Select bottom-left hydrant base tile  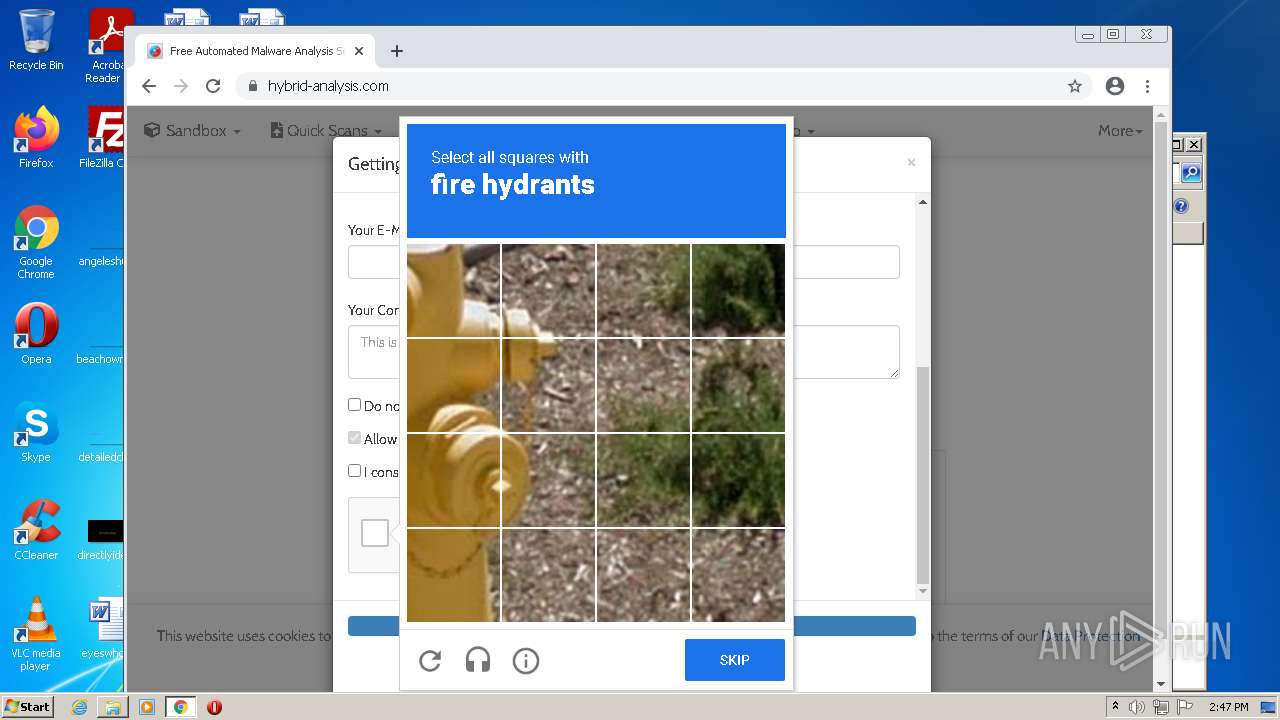[x=453, y=575]
